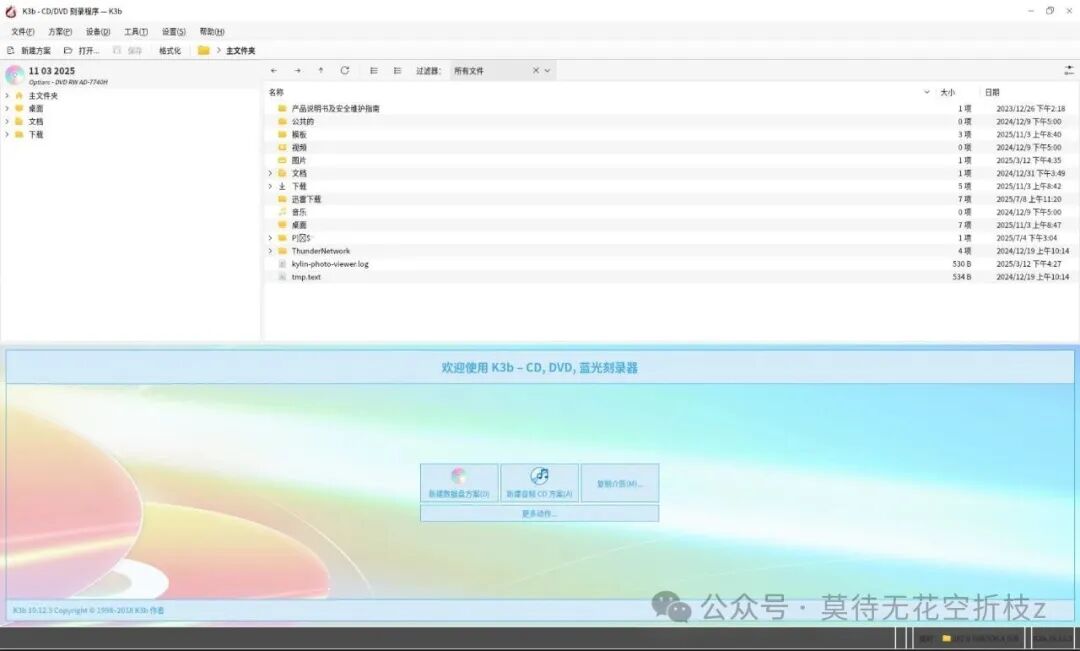
Task: Expand 下载 in the left tree
Action: coord(7,134)
